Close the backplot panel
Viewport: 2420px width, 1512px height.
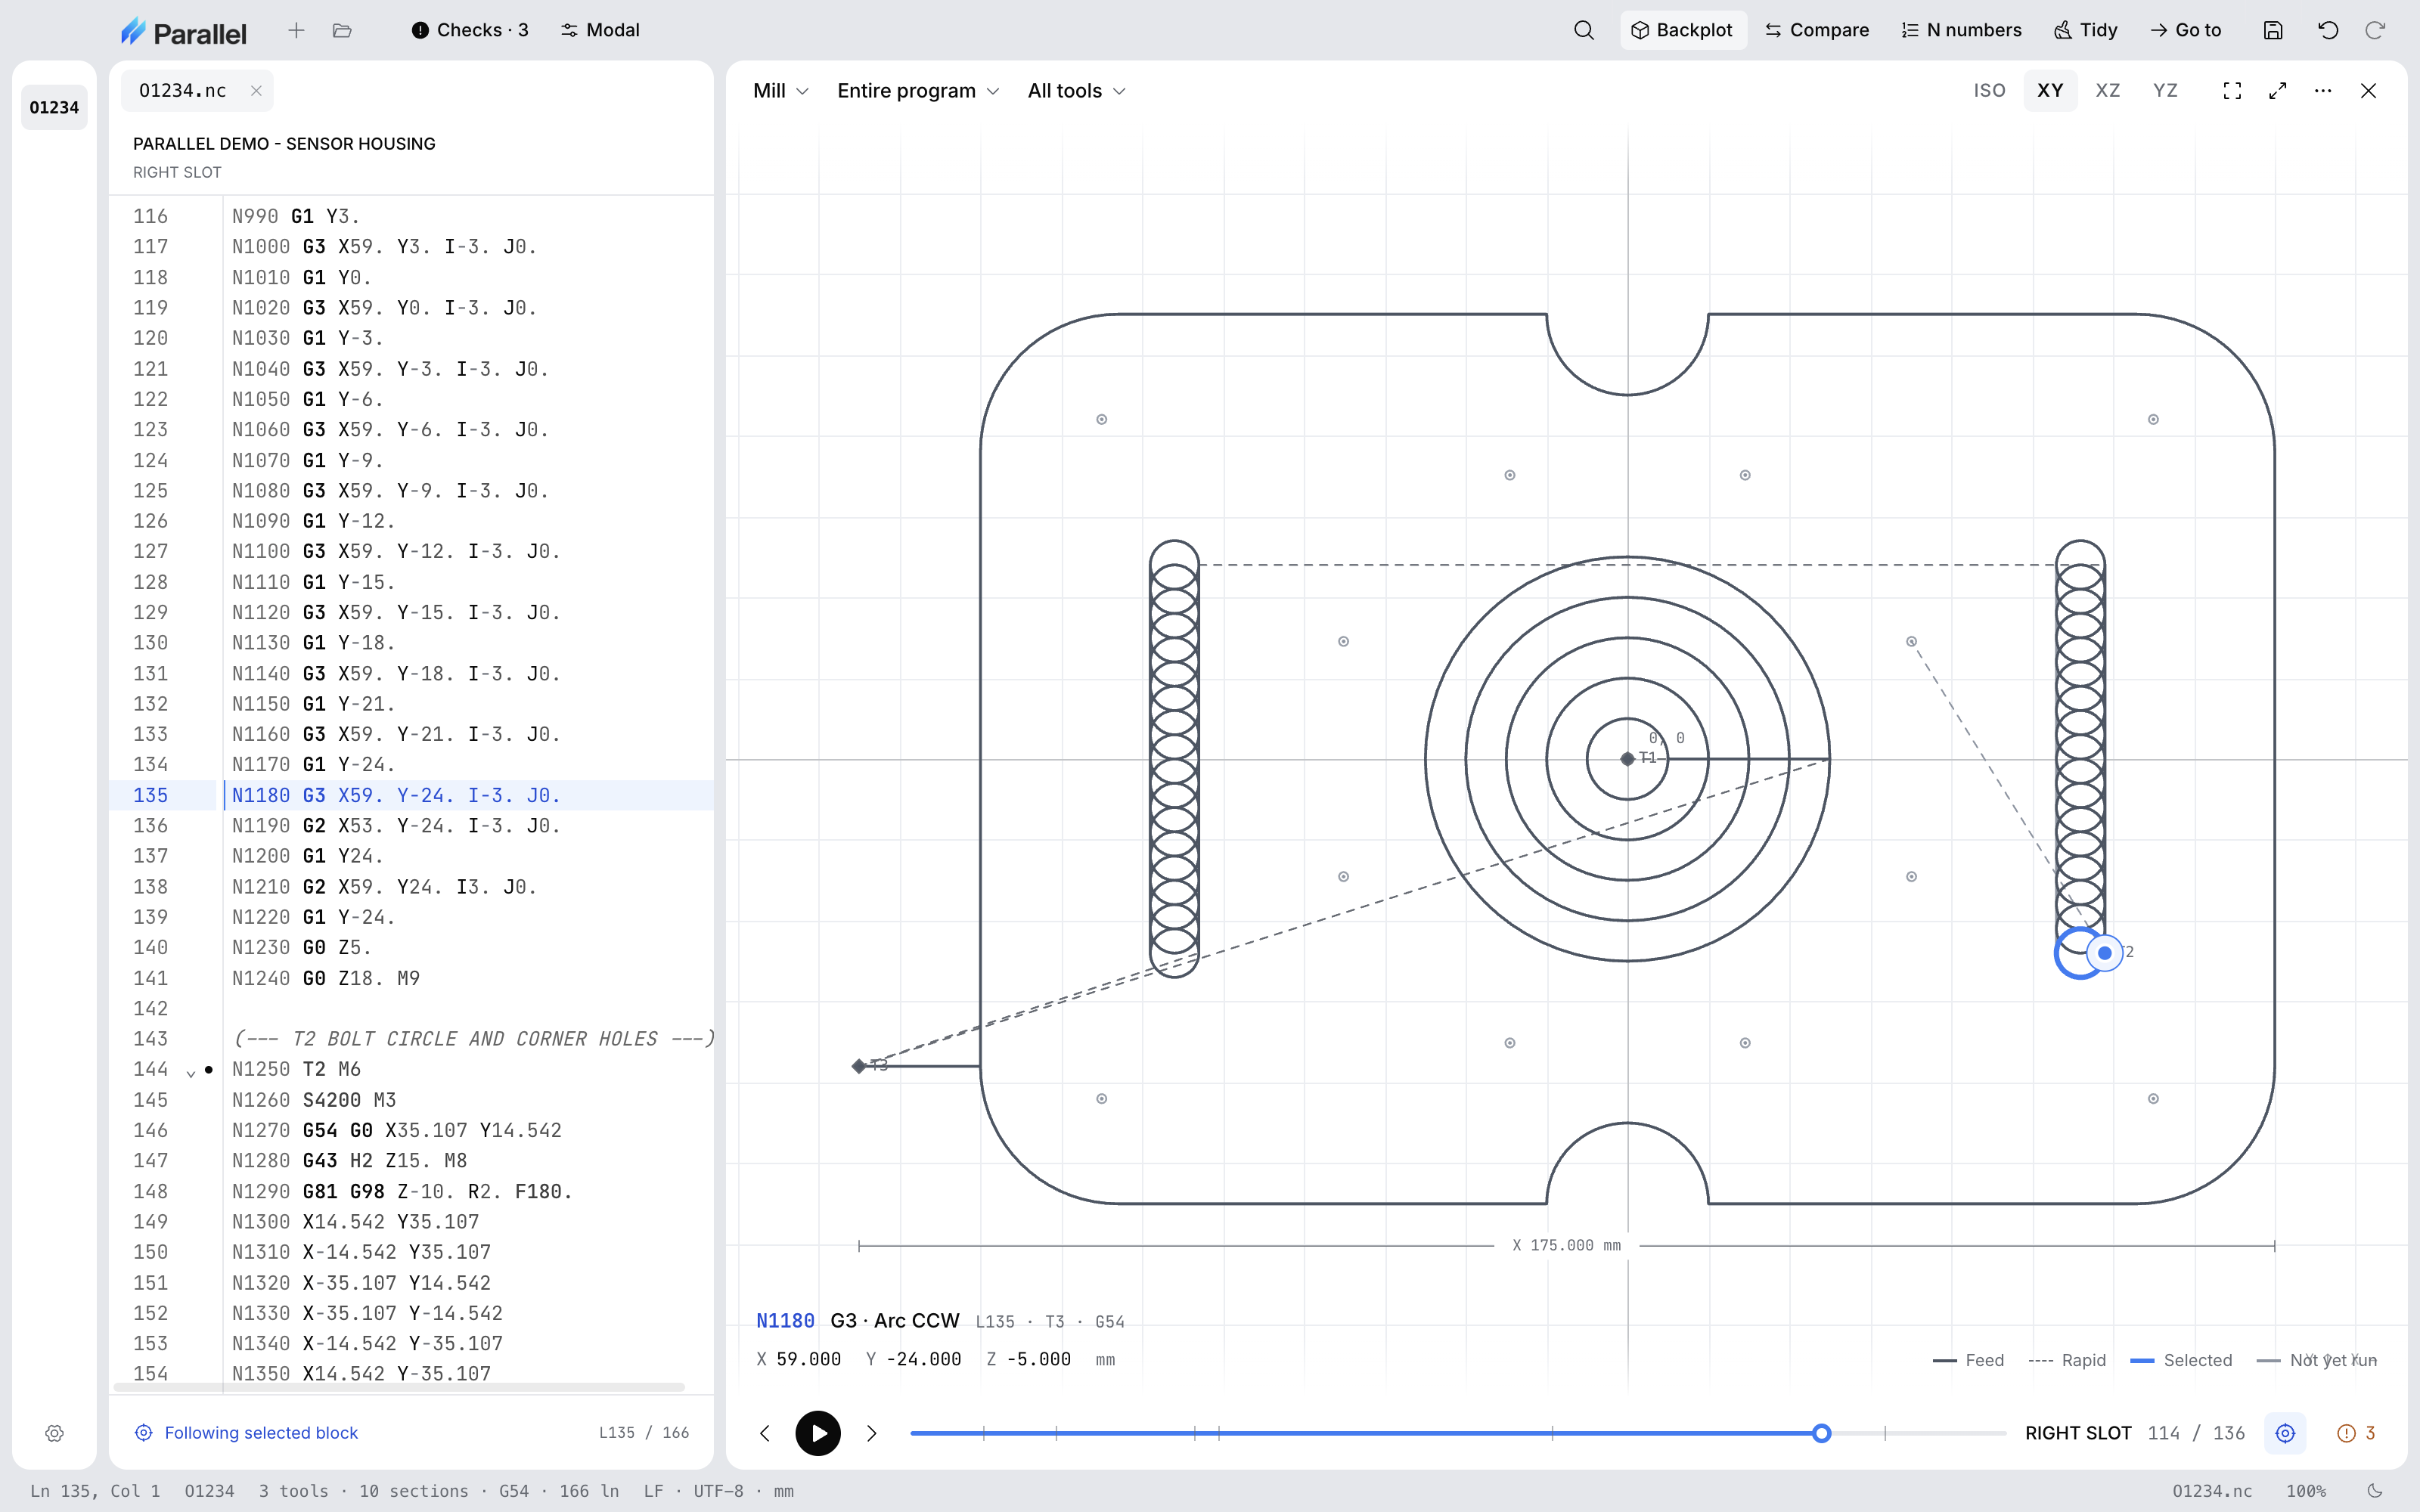2368,91
